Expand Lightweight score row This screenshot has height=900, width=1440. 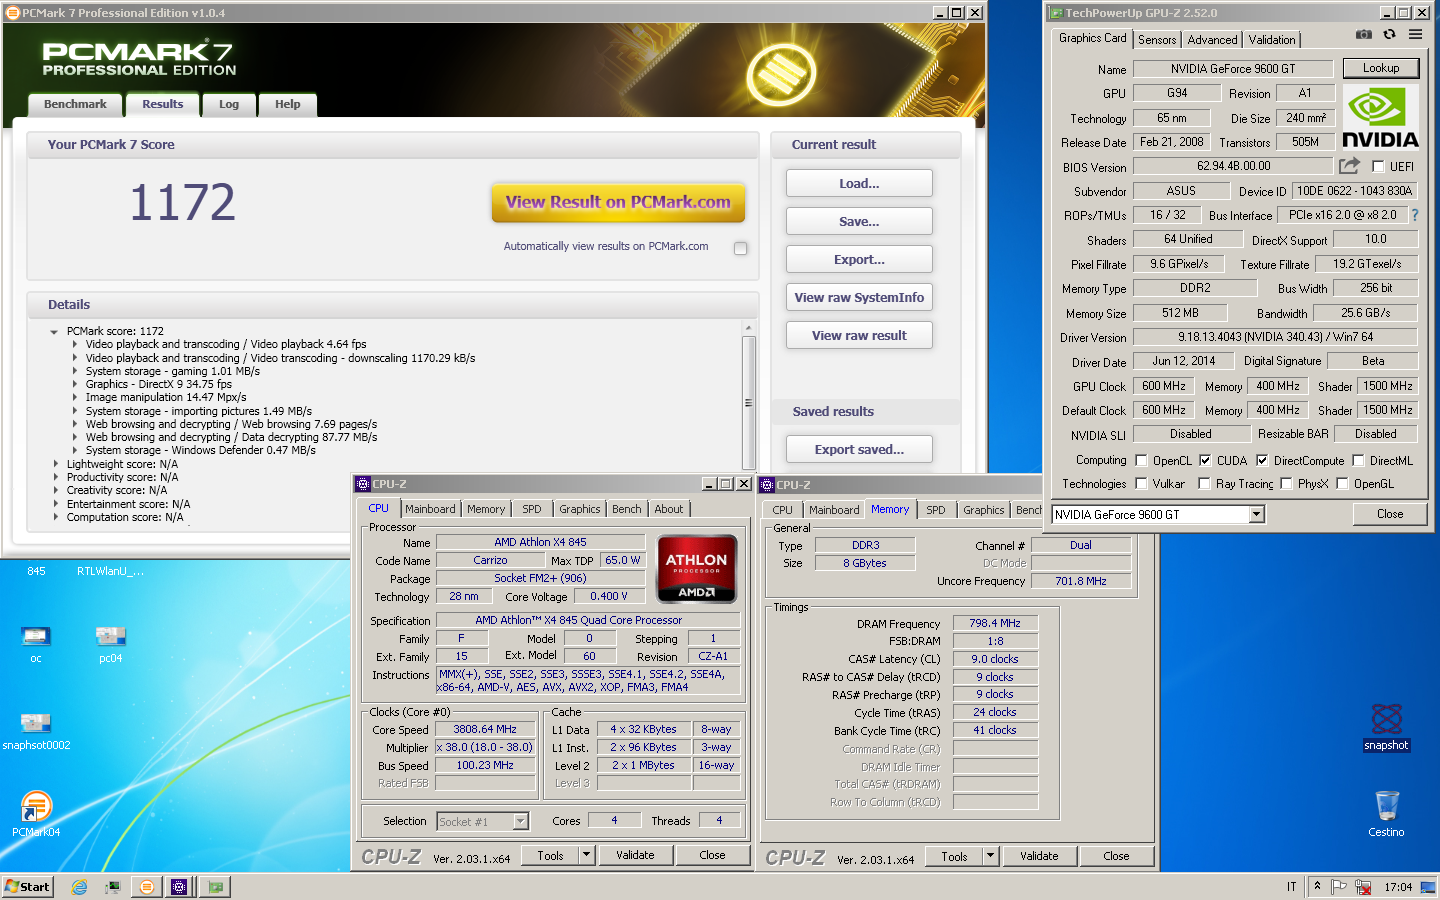[56, 464]
